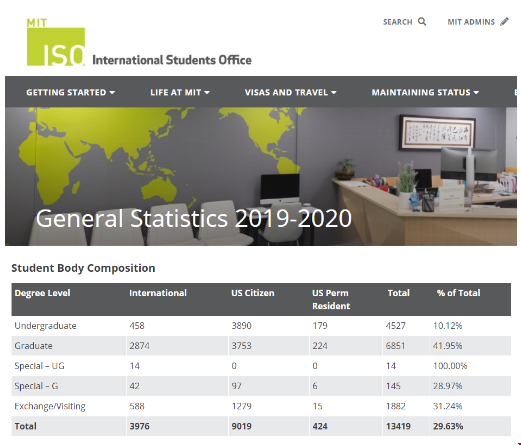Select the Graduate row label
521x445 pixels.
(x=33, y=346)
